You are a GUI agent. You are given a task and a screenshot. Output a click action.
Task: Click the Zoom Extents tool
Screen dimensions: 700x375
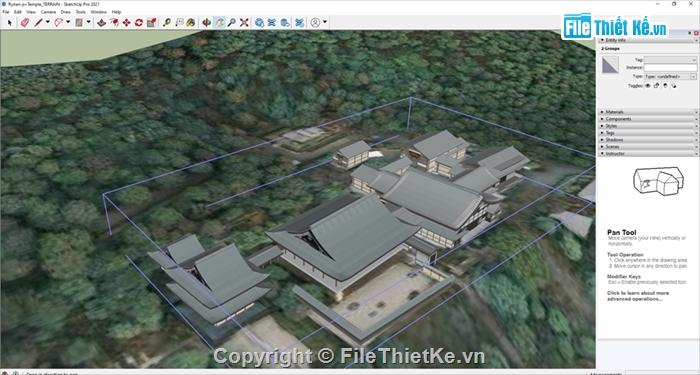244,22
